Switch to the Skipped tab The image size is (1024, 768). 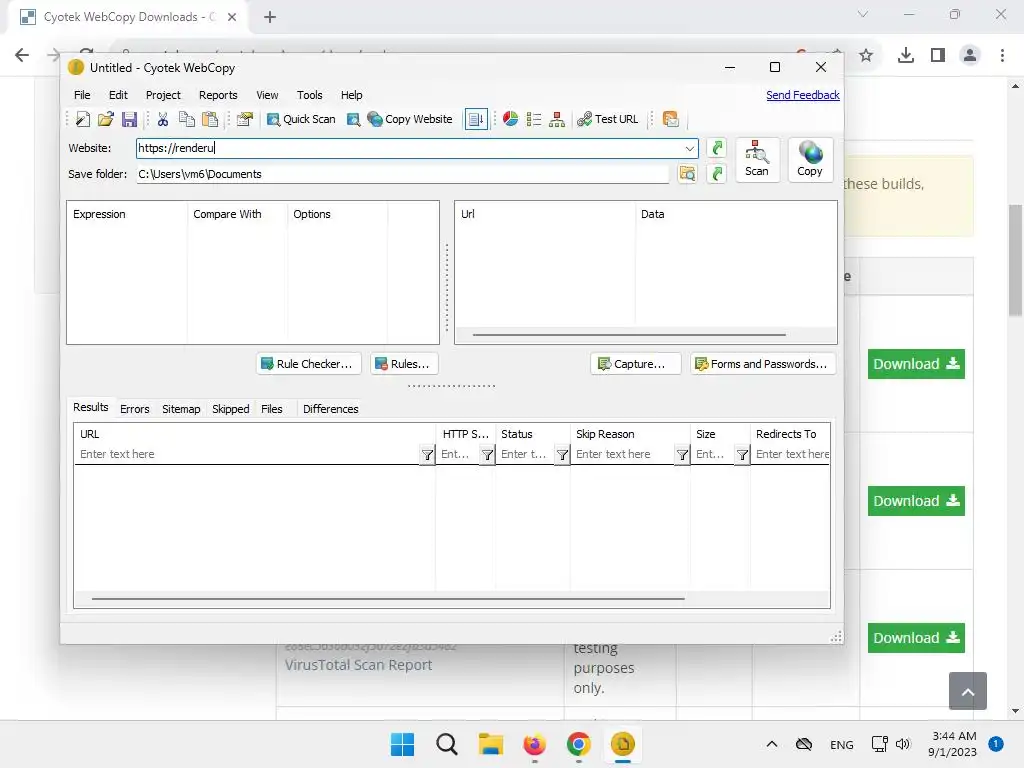coord(231,409)
